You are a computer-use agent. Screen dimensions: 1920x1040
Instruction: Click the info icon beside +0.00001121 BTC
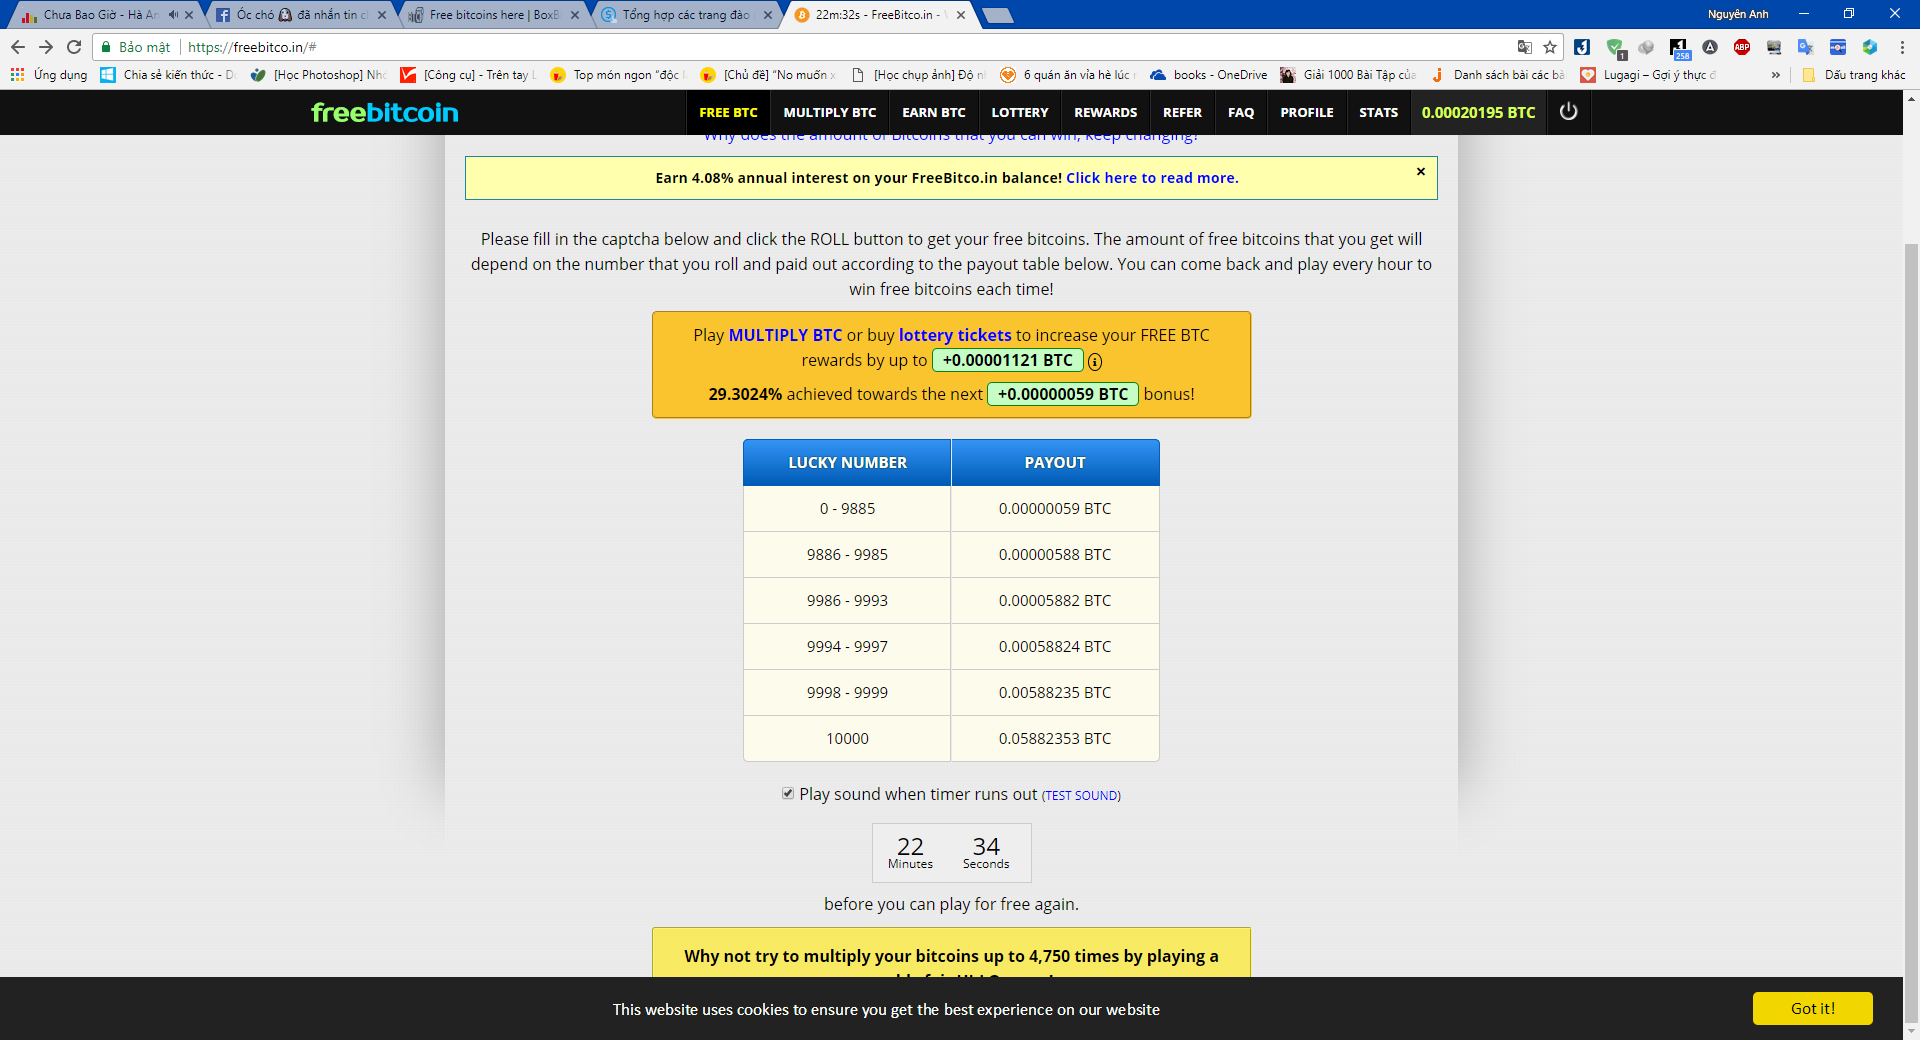click(x=1095, y=362)
